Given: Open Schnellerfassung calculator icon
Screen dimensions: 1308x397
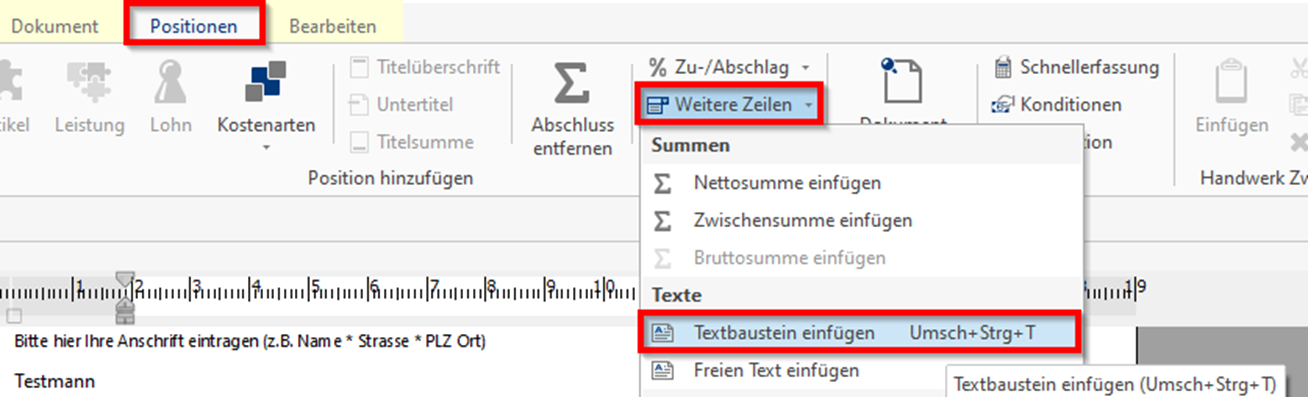Looking at the screenshot, I should [x=1002, y=67].
